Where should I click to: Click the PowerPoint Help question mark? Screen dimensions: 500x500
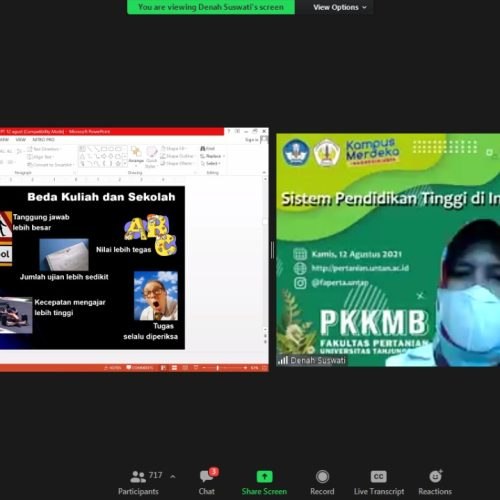pos(229,131)
